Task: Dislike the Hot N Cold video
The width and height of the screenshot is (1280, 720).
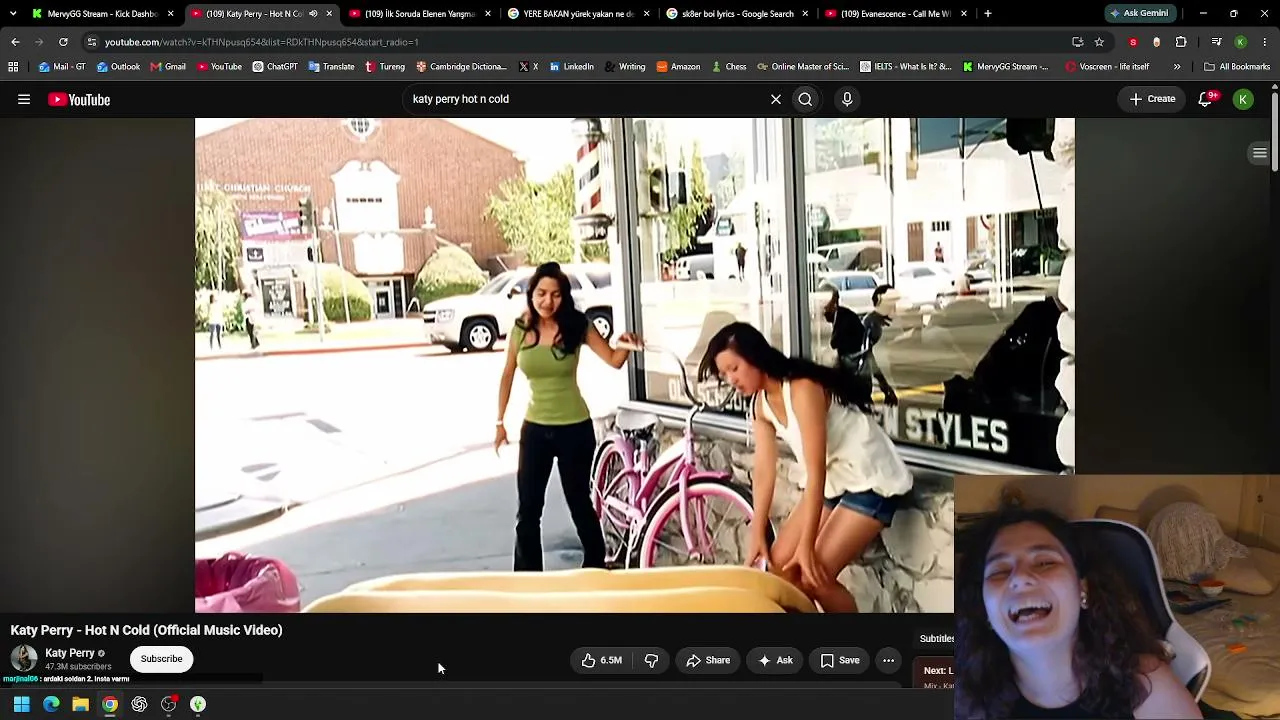Action: (651, 660)
